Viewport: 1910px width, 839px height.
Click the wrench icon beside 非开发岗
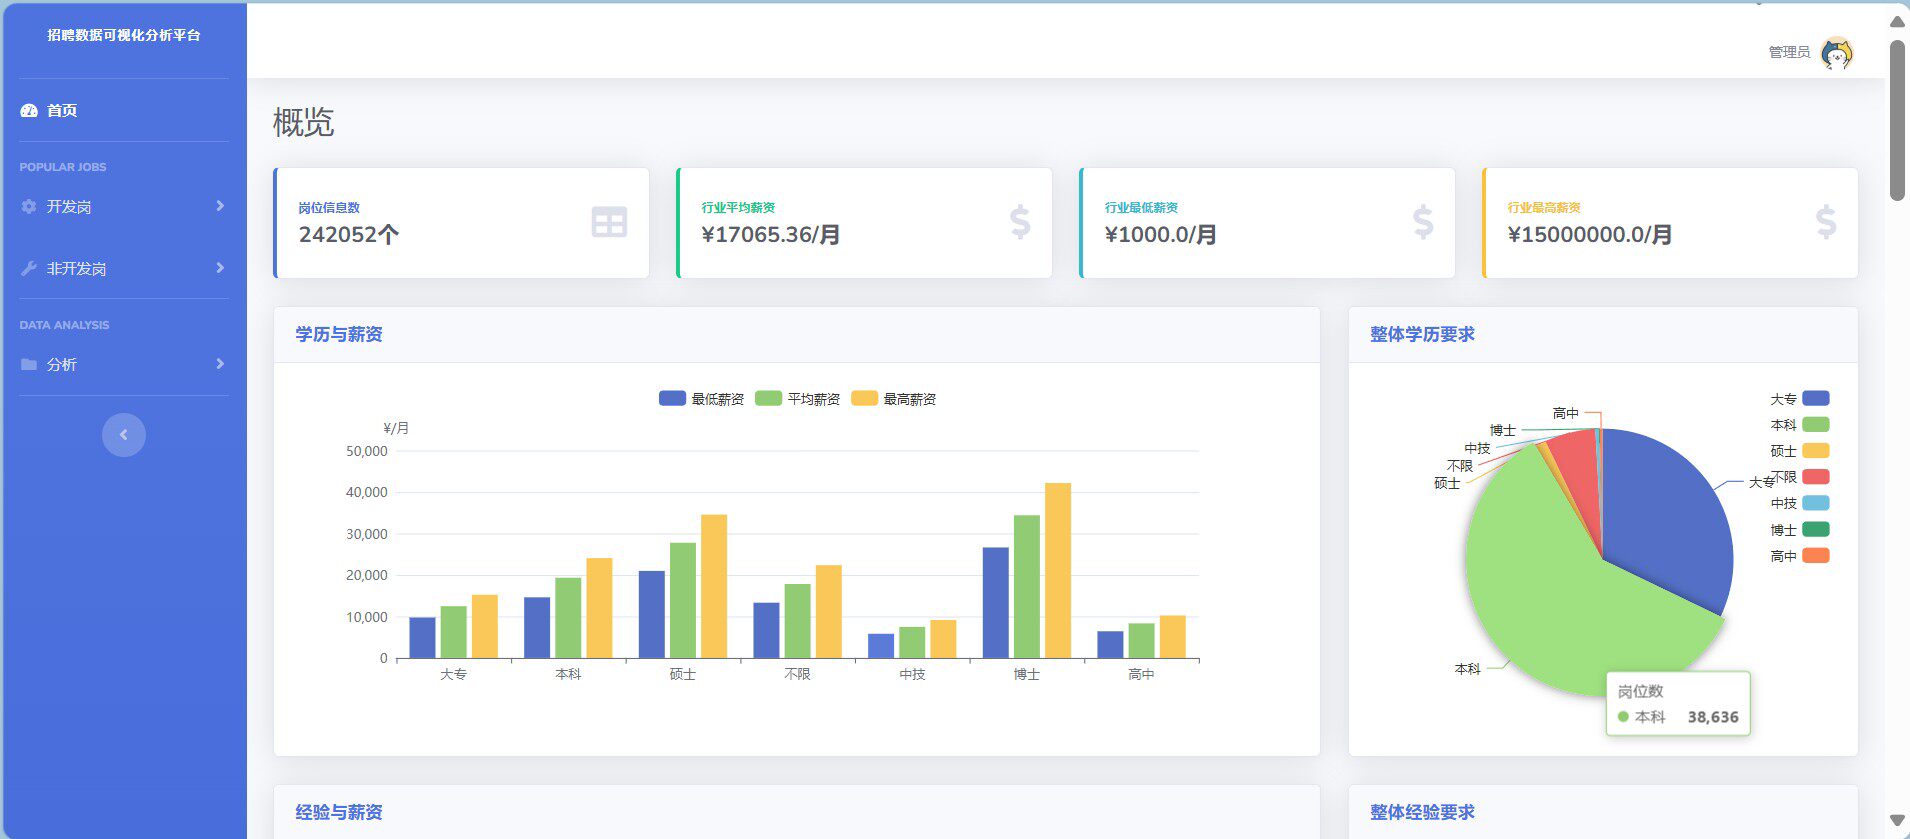tap(29, 268)
